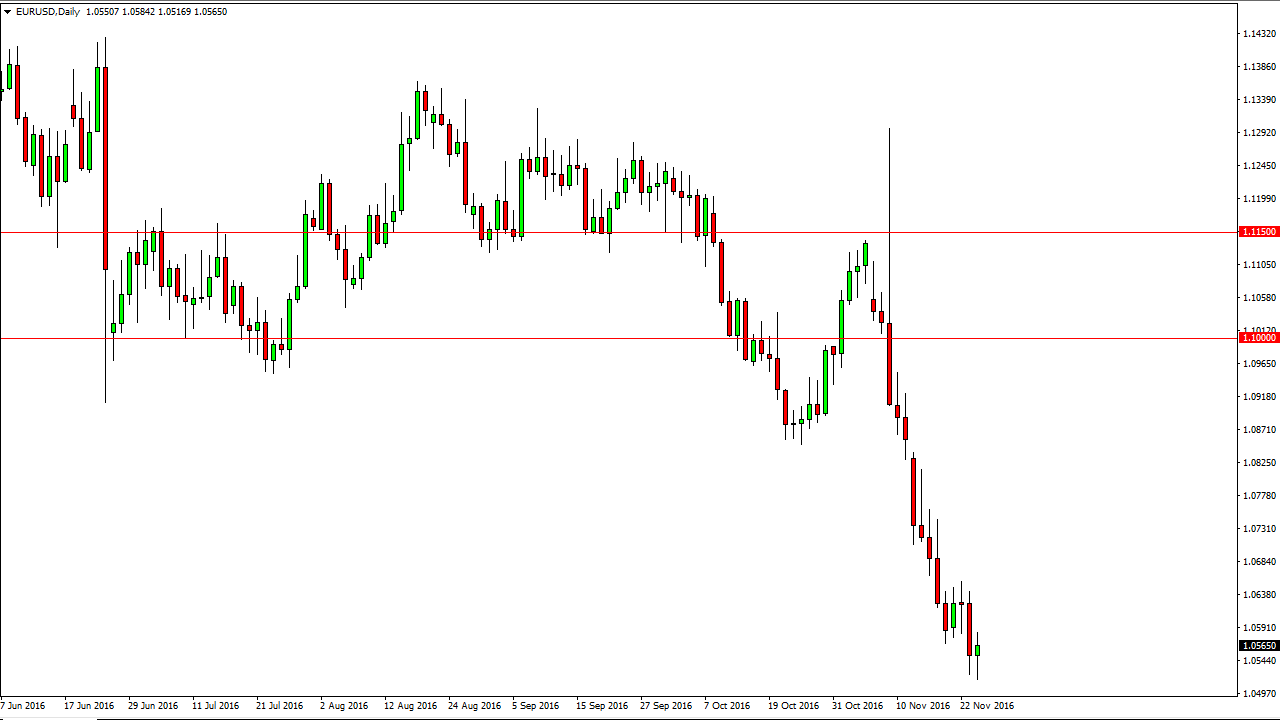
Task: Click the 15 Sep 2016 date label
Action: pos(602,706)
